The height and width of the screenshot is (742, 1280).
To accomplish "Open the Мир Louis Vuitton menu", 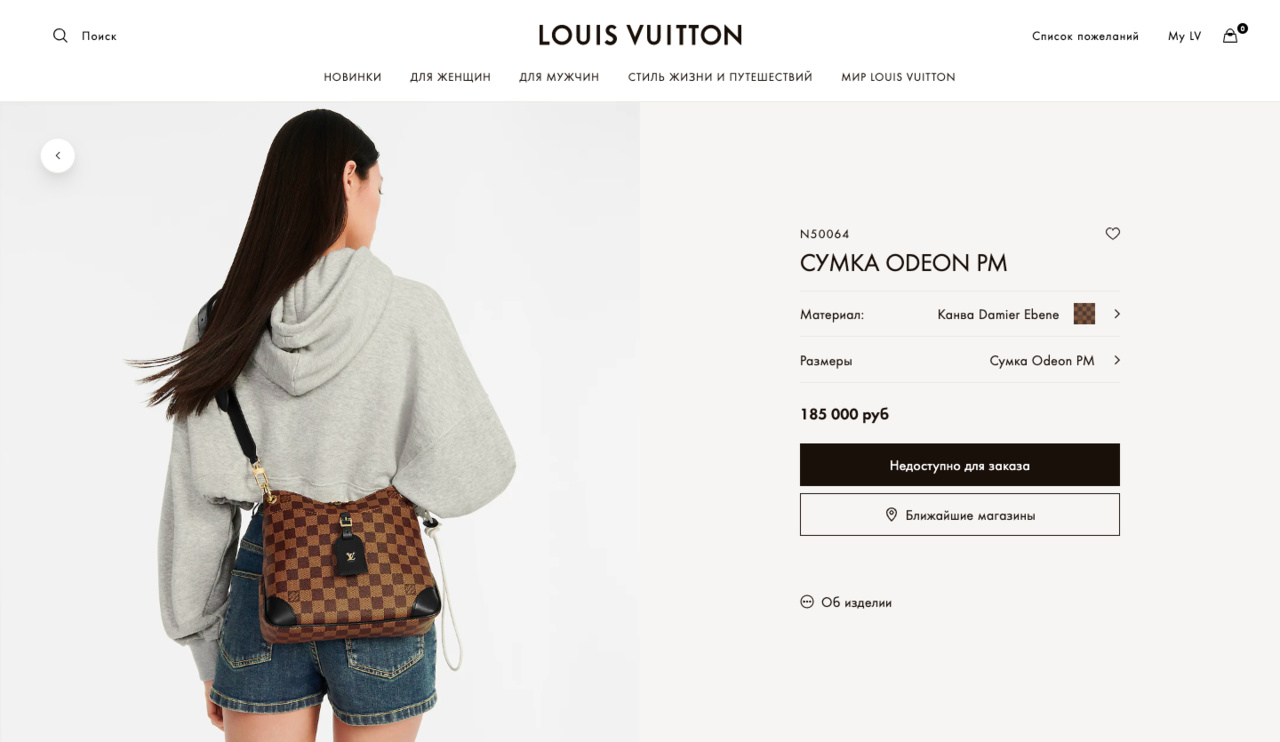I will (898, 77).
